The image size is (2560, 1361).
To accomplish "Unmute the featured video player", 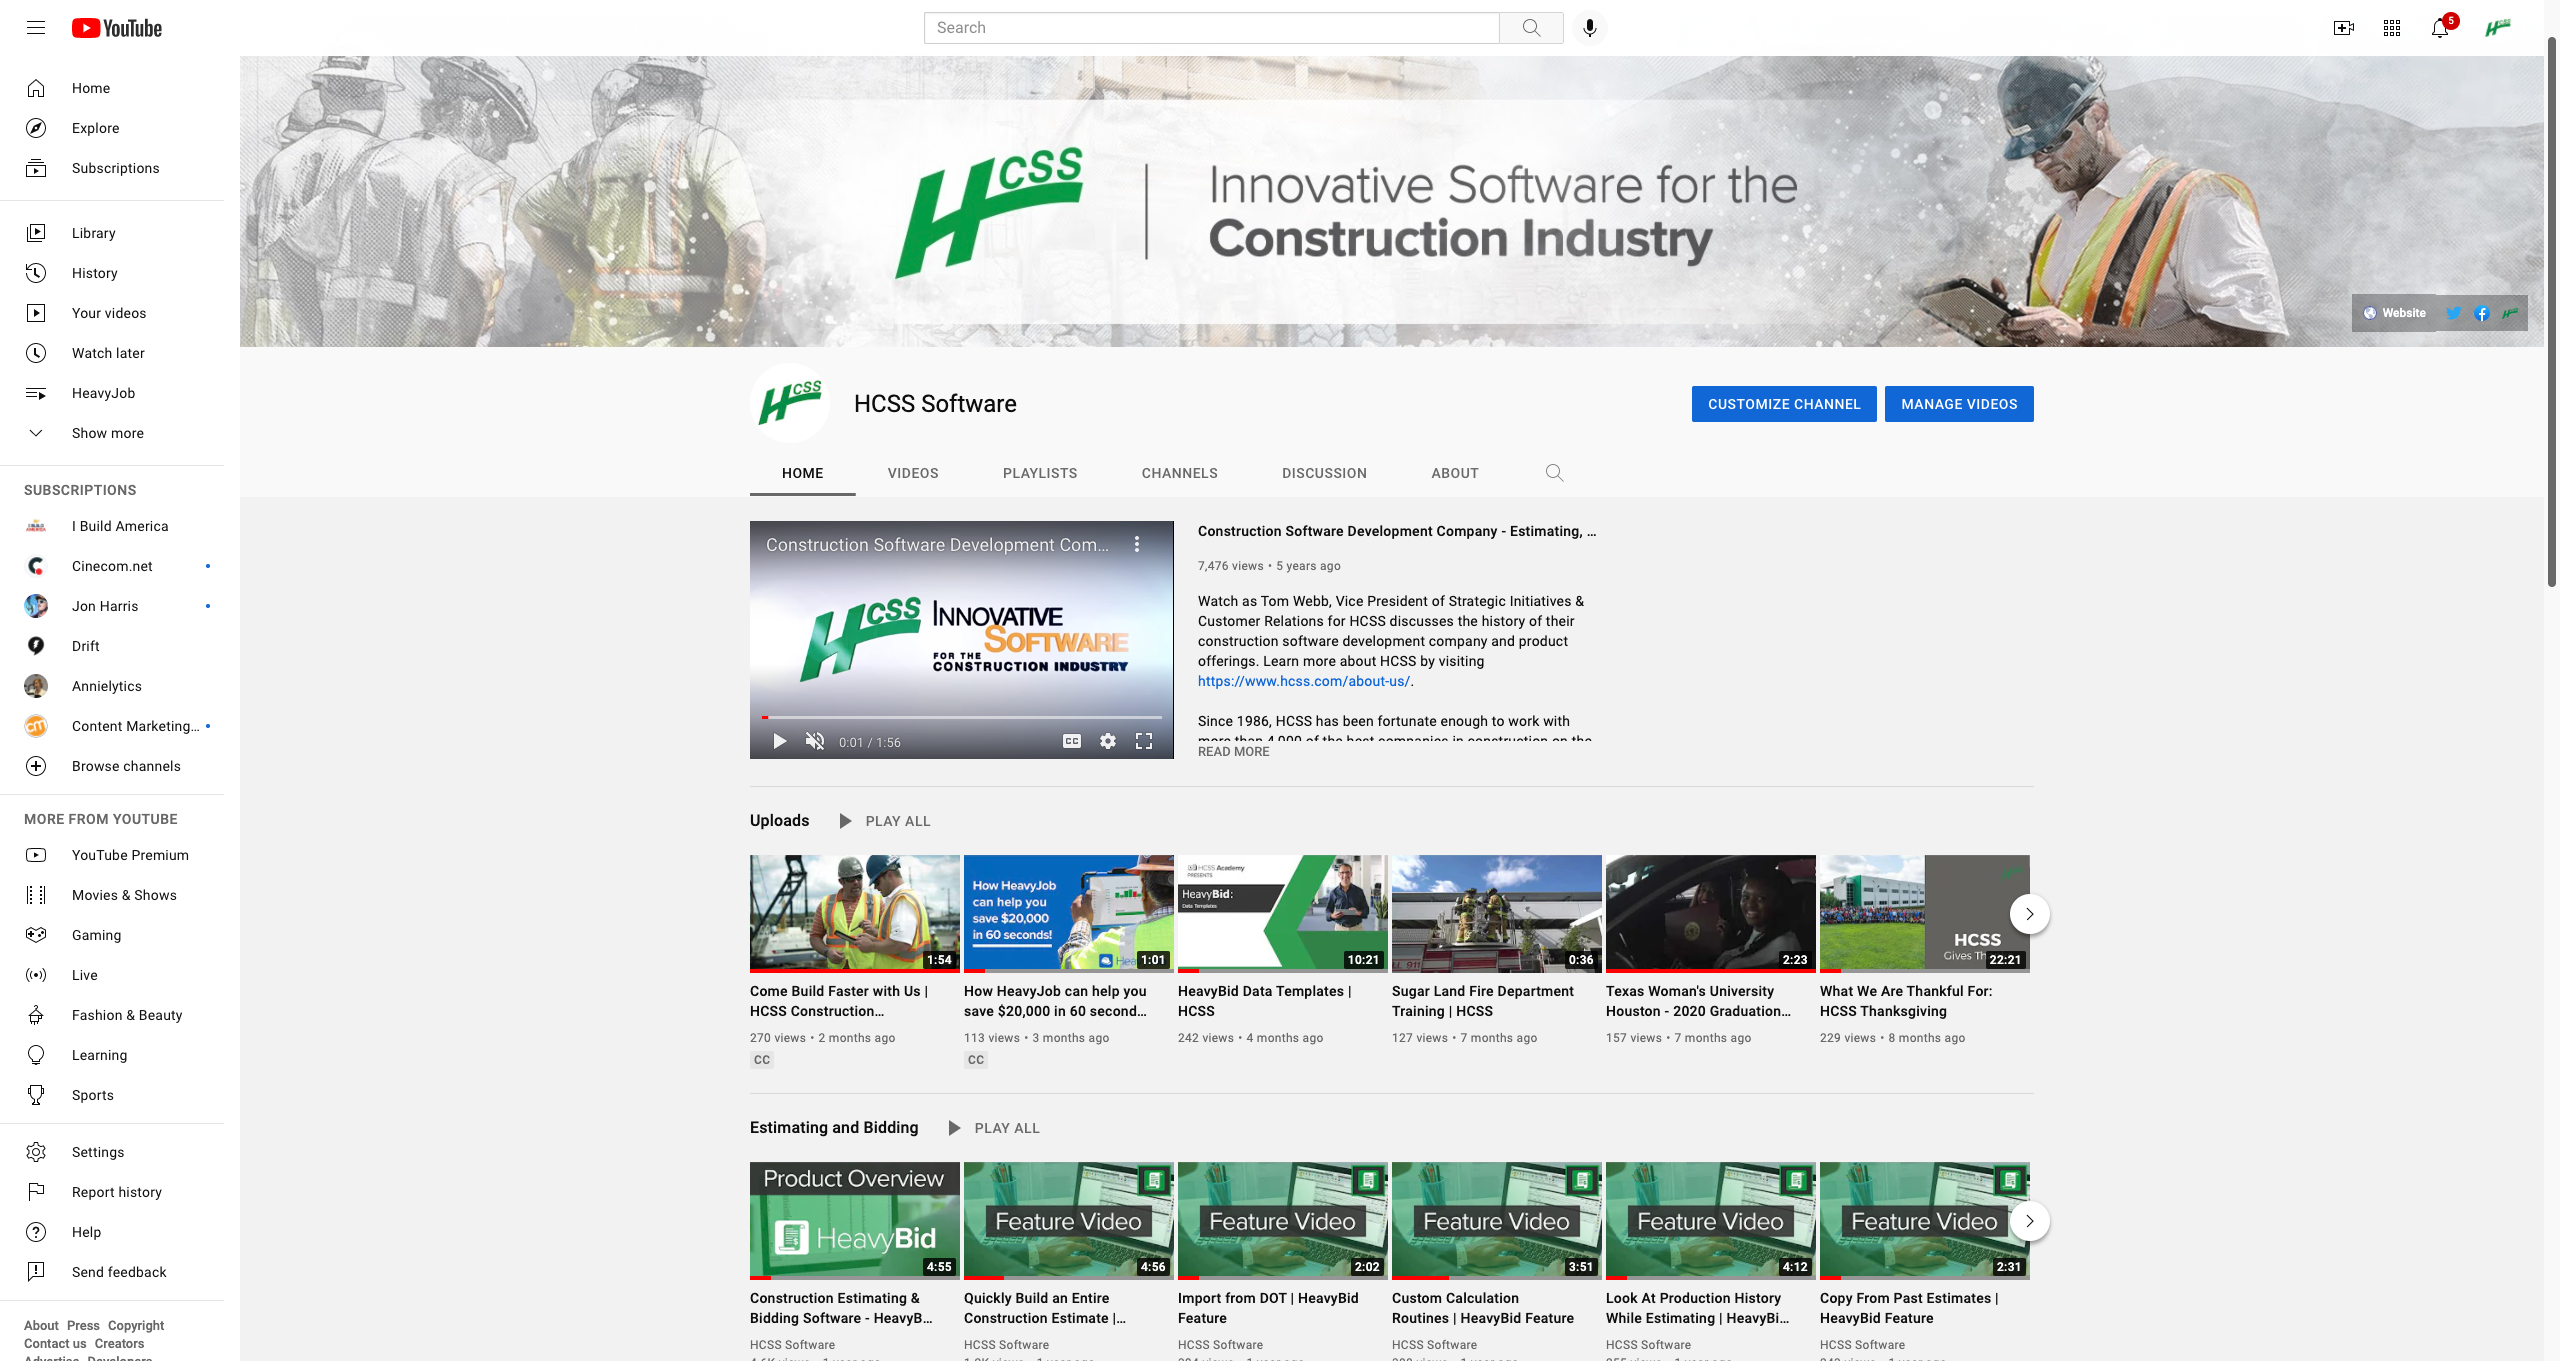I will coord(815,741).
